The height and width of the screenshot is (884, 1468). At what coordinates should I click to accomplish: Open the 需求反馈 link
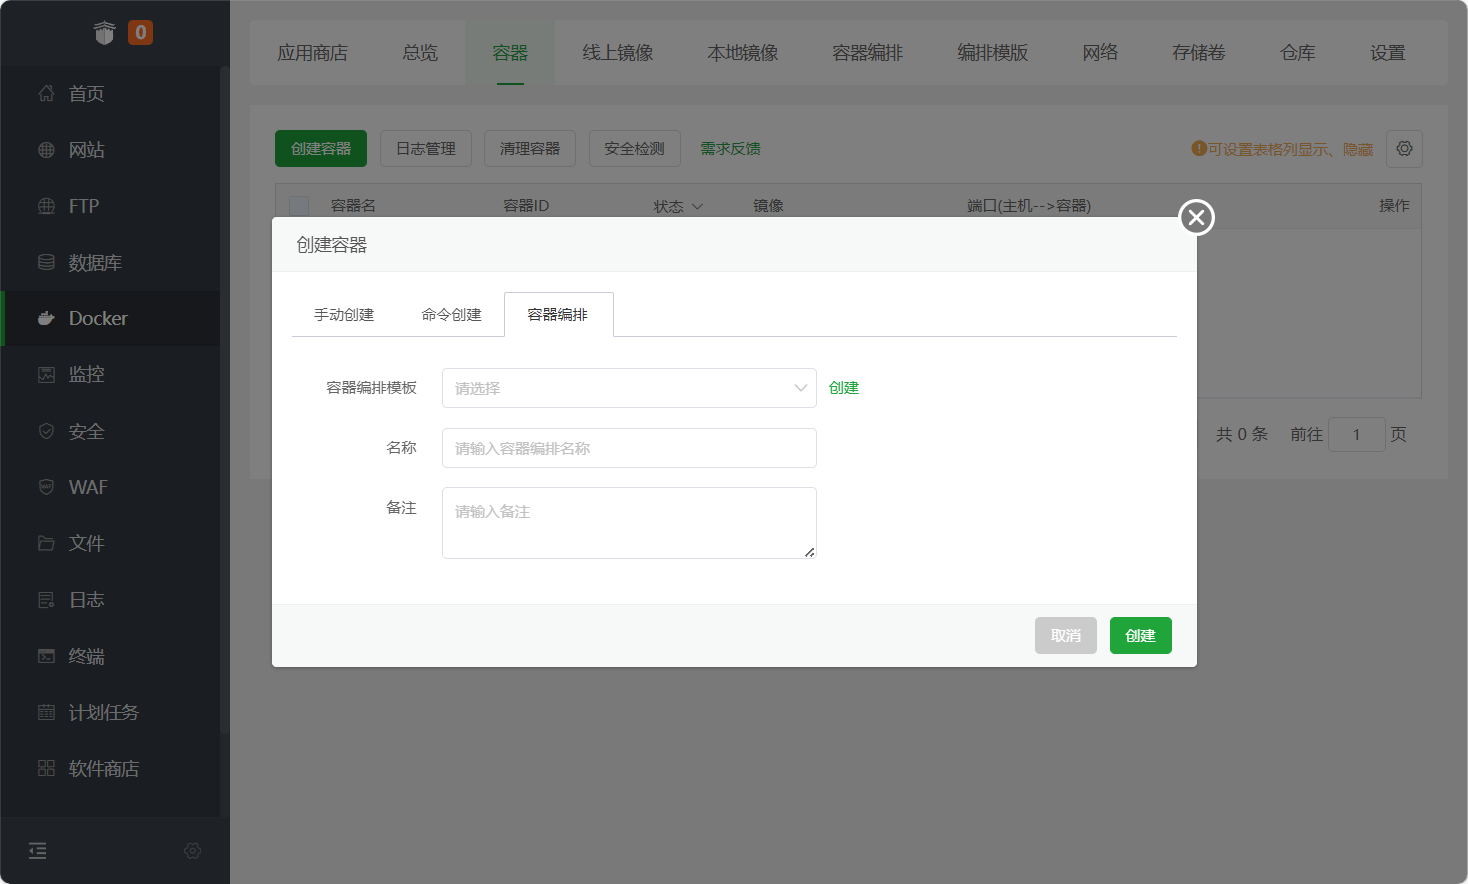pos(730,148)
